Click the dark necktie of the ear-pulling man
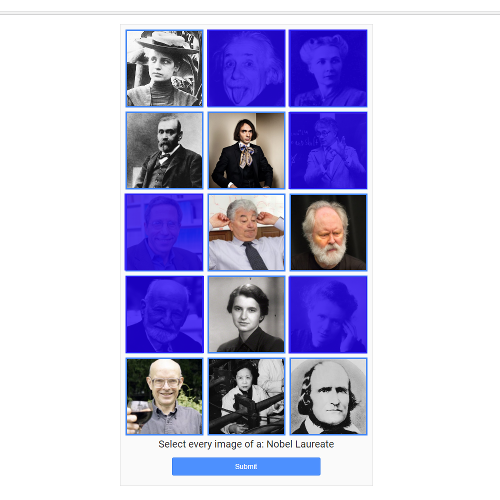Viewport: 500px width, 500px height. point(254,255)
